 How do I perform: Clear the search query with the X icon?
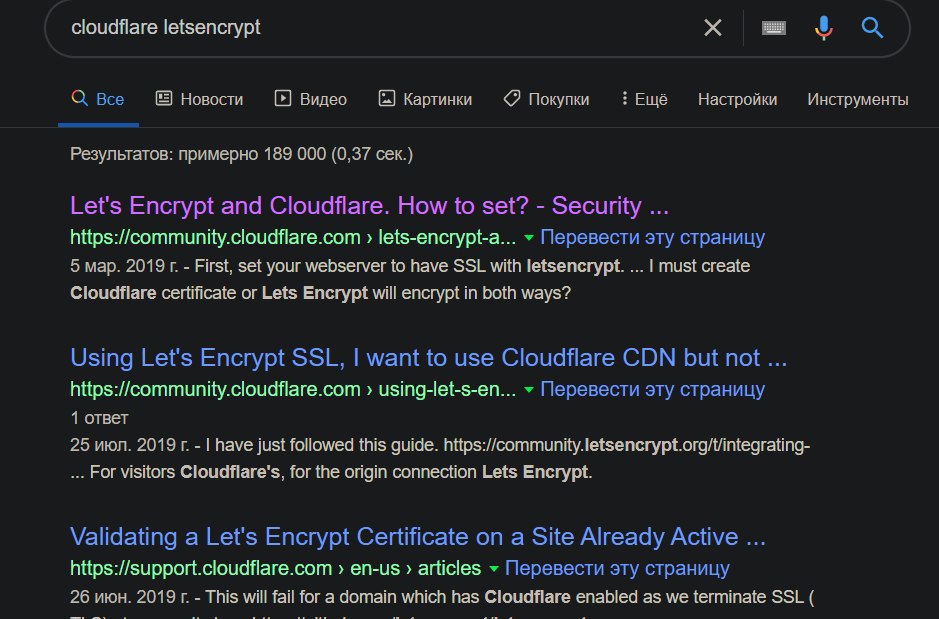pyautogui.click(x=713, y=28)
